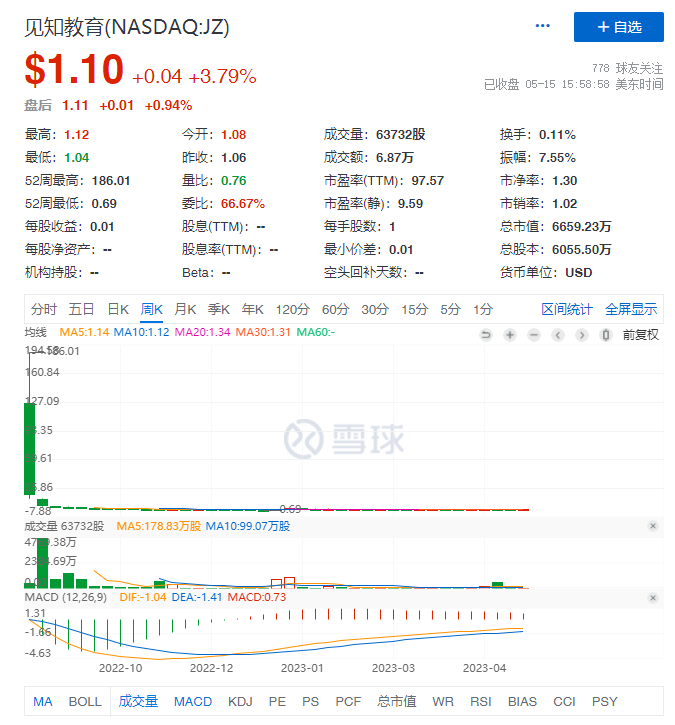Click the 委比 66.67% value

[242, 203]
